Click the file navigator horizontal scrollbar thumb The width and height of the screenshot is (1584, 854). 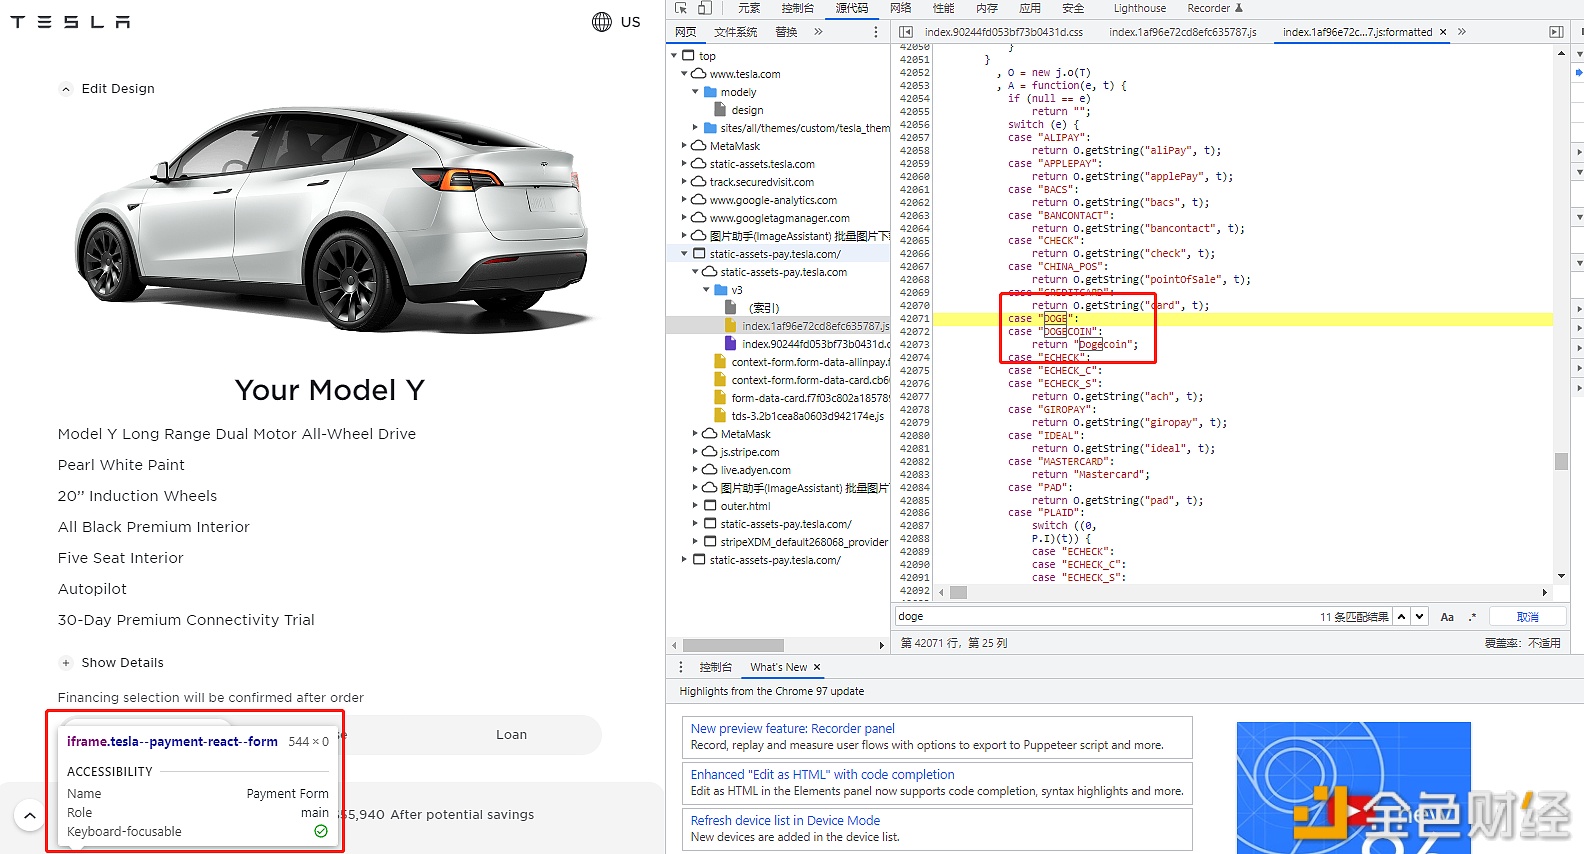(x=733, y=646)
